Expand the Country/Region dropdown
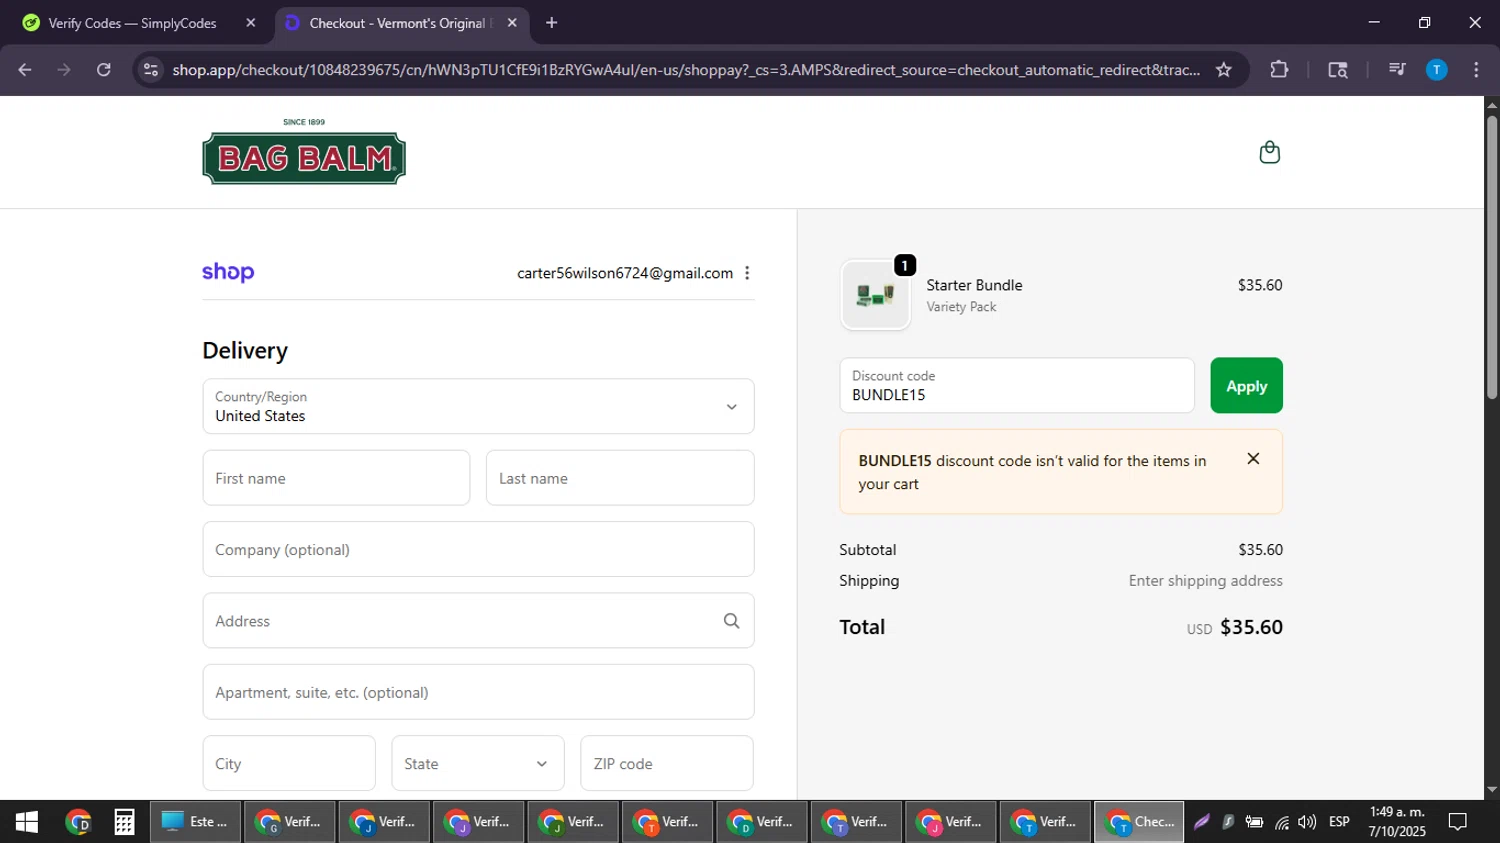The width and height of the screenshot is (1500, 843). tap(478, 406)
